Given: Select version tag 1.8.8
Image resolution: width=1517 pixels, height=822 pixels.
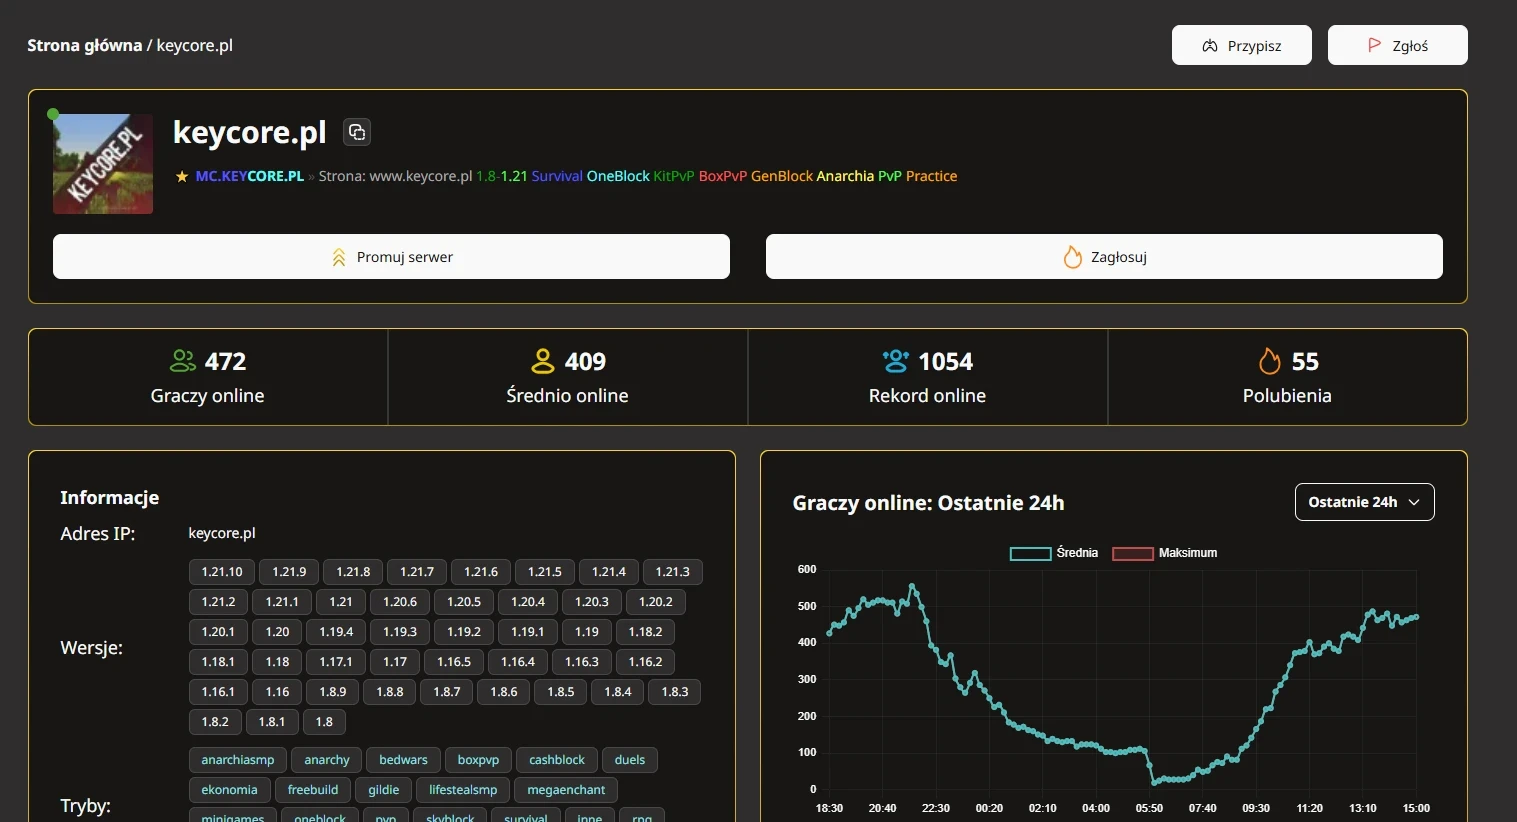Looking at the screenshot, I should tap(390, 692).
